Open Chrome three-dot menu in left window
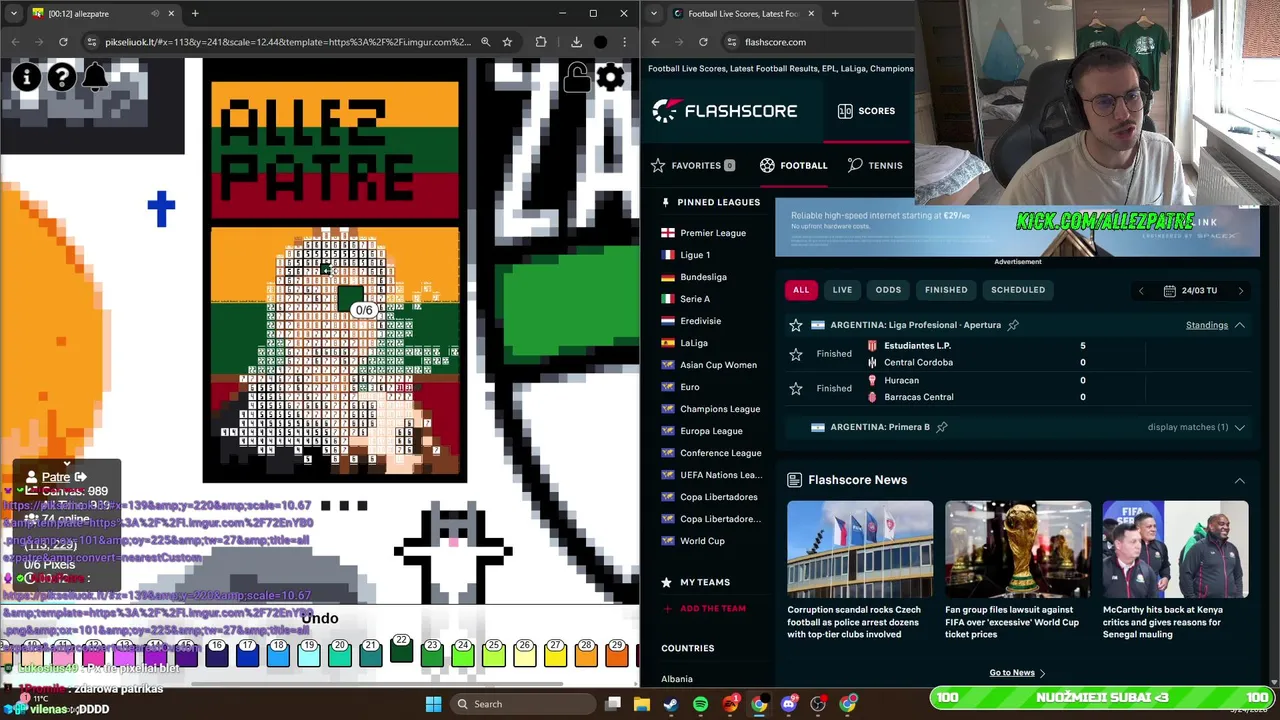The image size is (1280, 720). (624, 42)
